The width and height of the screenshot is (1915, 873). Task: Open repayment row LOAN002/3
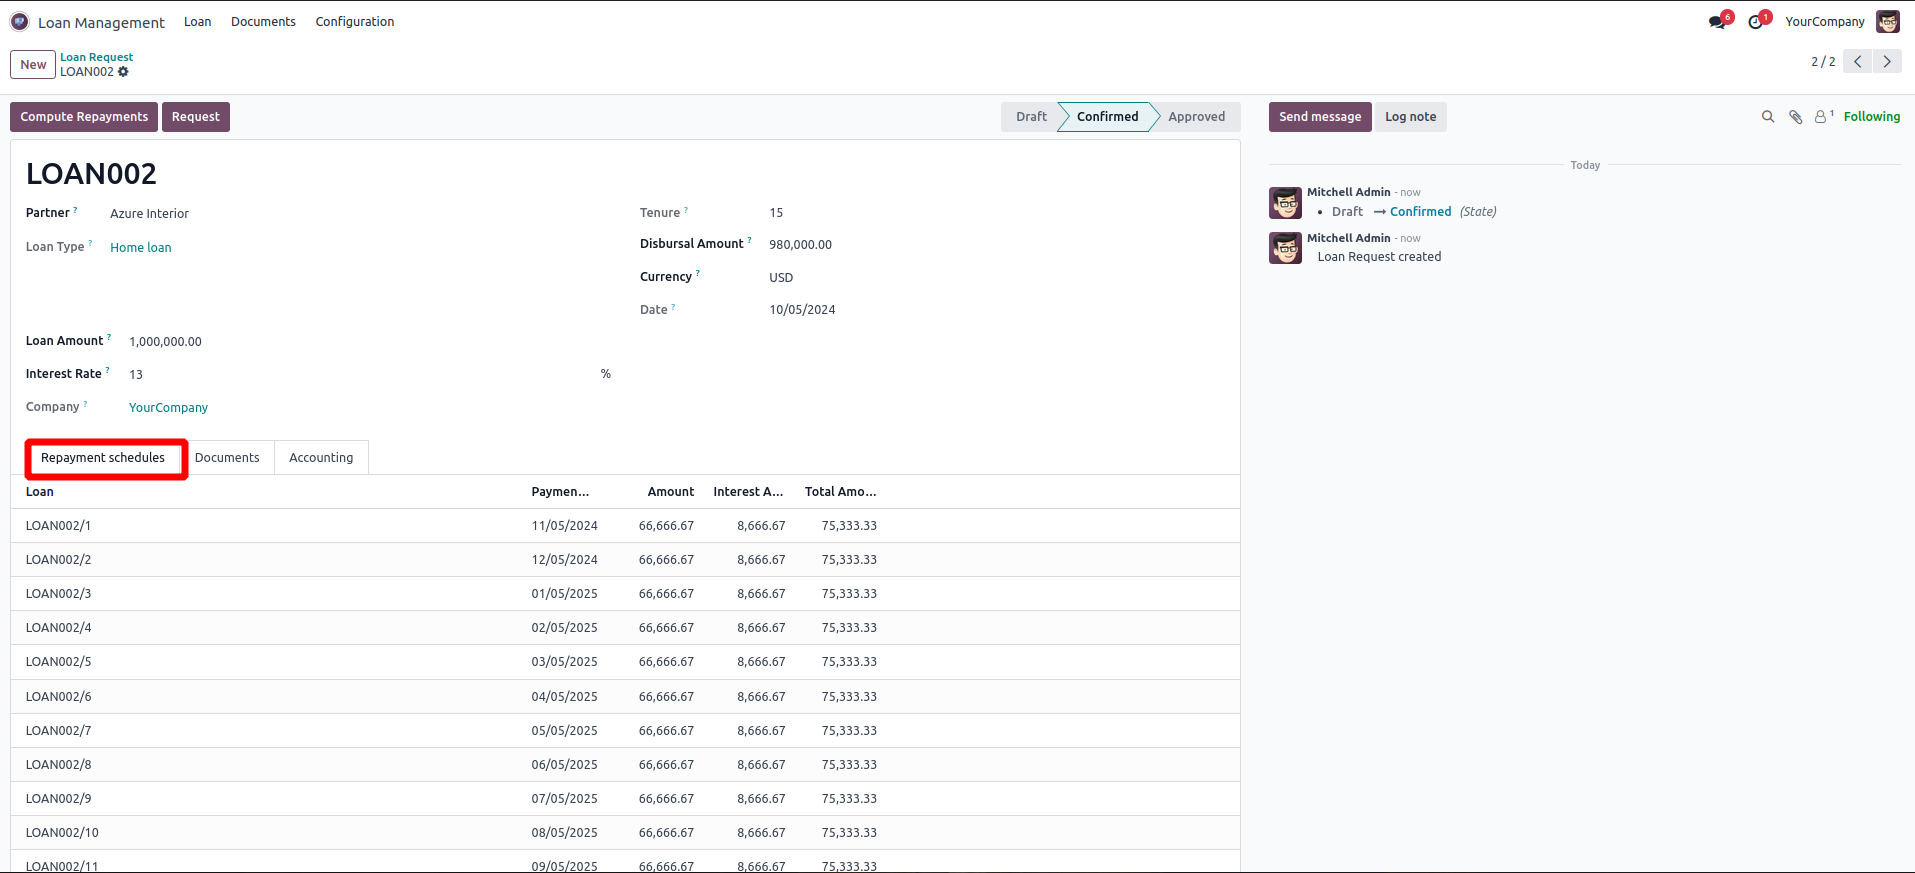(625, 594)
